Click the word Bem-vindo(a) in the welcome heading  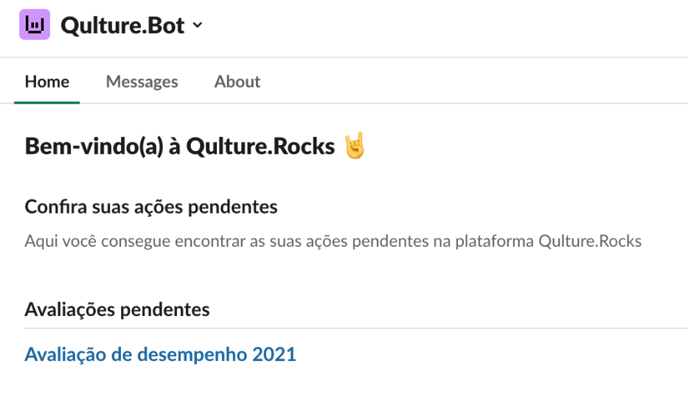pyautogui.click(x=94, y=146)
